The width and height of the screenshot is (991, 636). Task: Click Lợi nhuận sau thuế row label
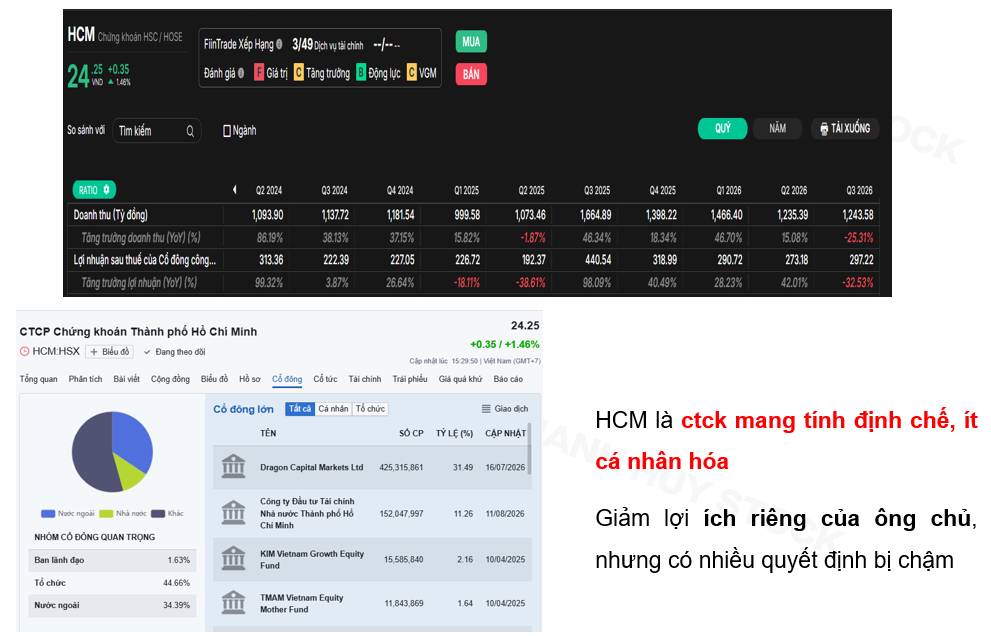pos(144,260)
